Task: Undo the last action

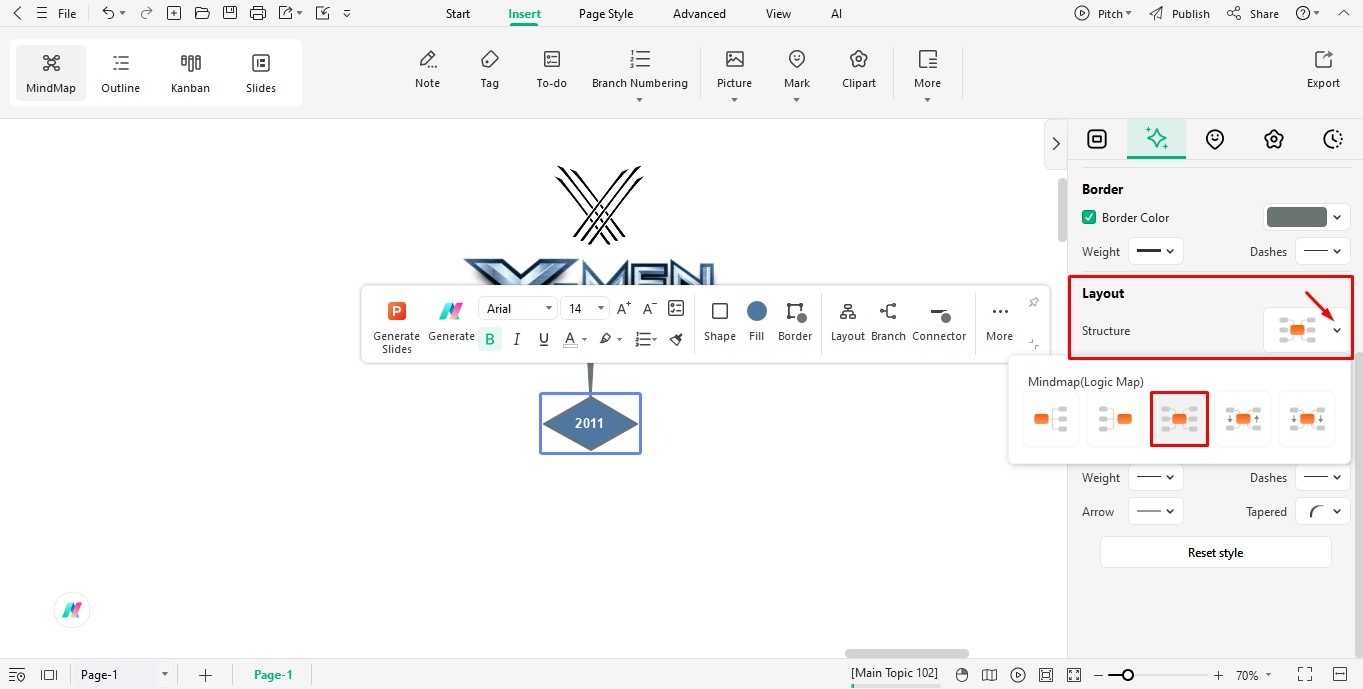Action: click(x=108, y=13)
